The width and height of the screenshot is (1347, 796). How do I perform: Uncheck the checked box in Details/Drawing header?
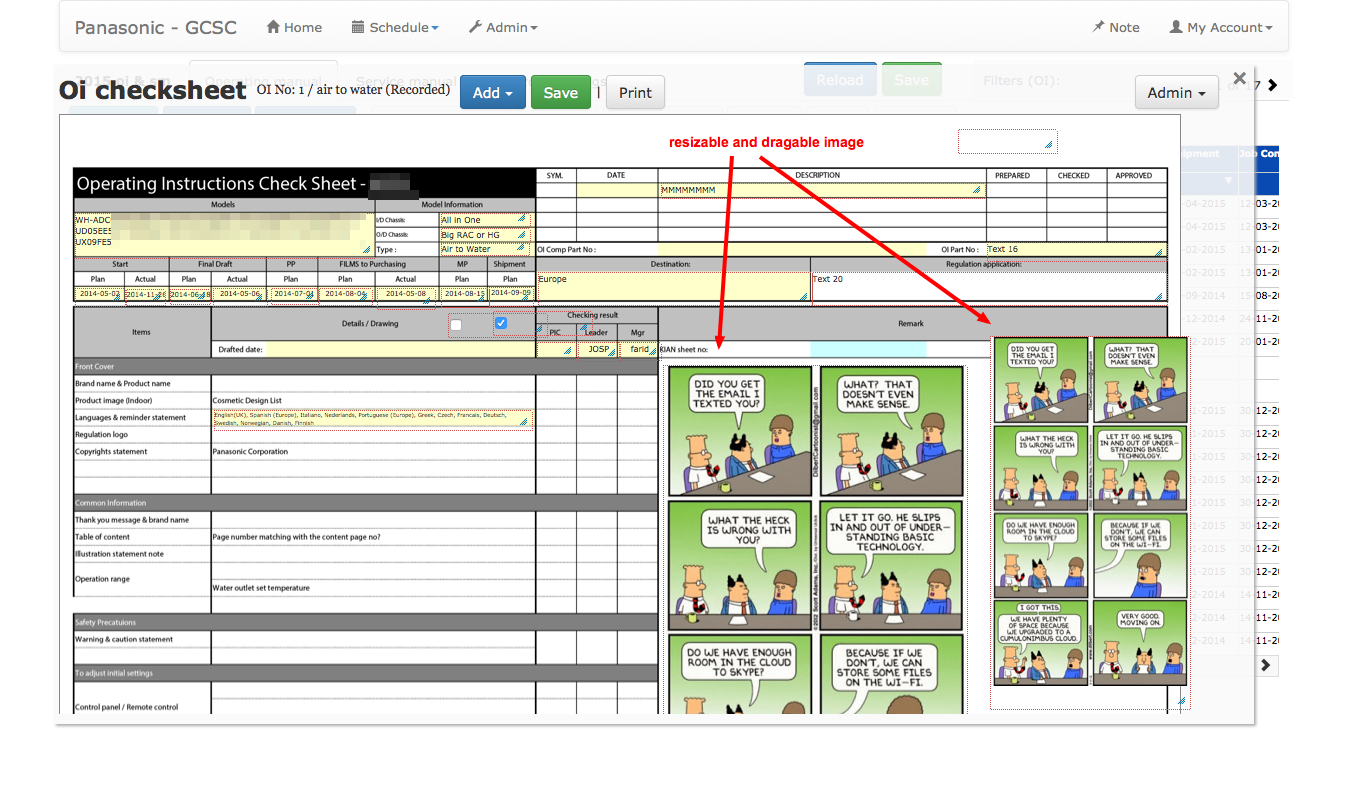(501, 323)
